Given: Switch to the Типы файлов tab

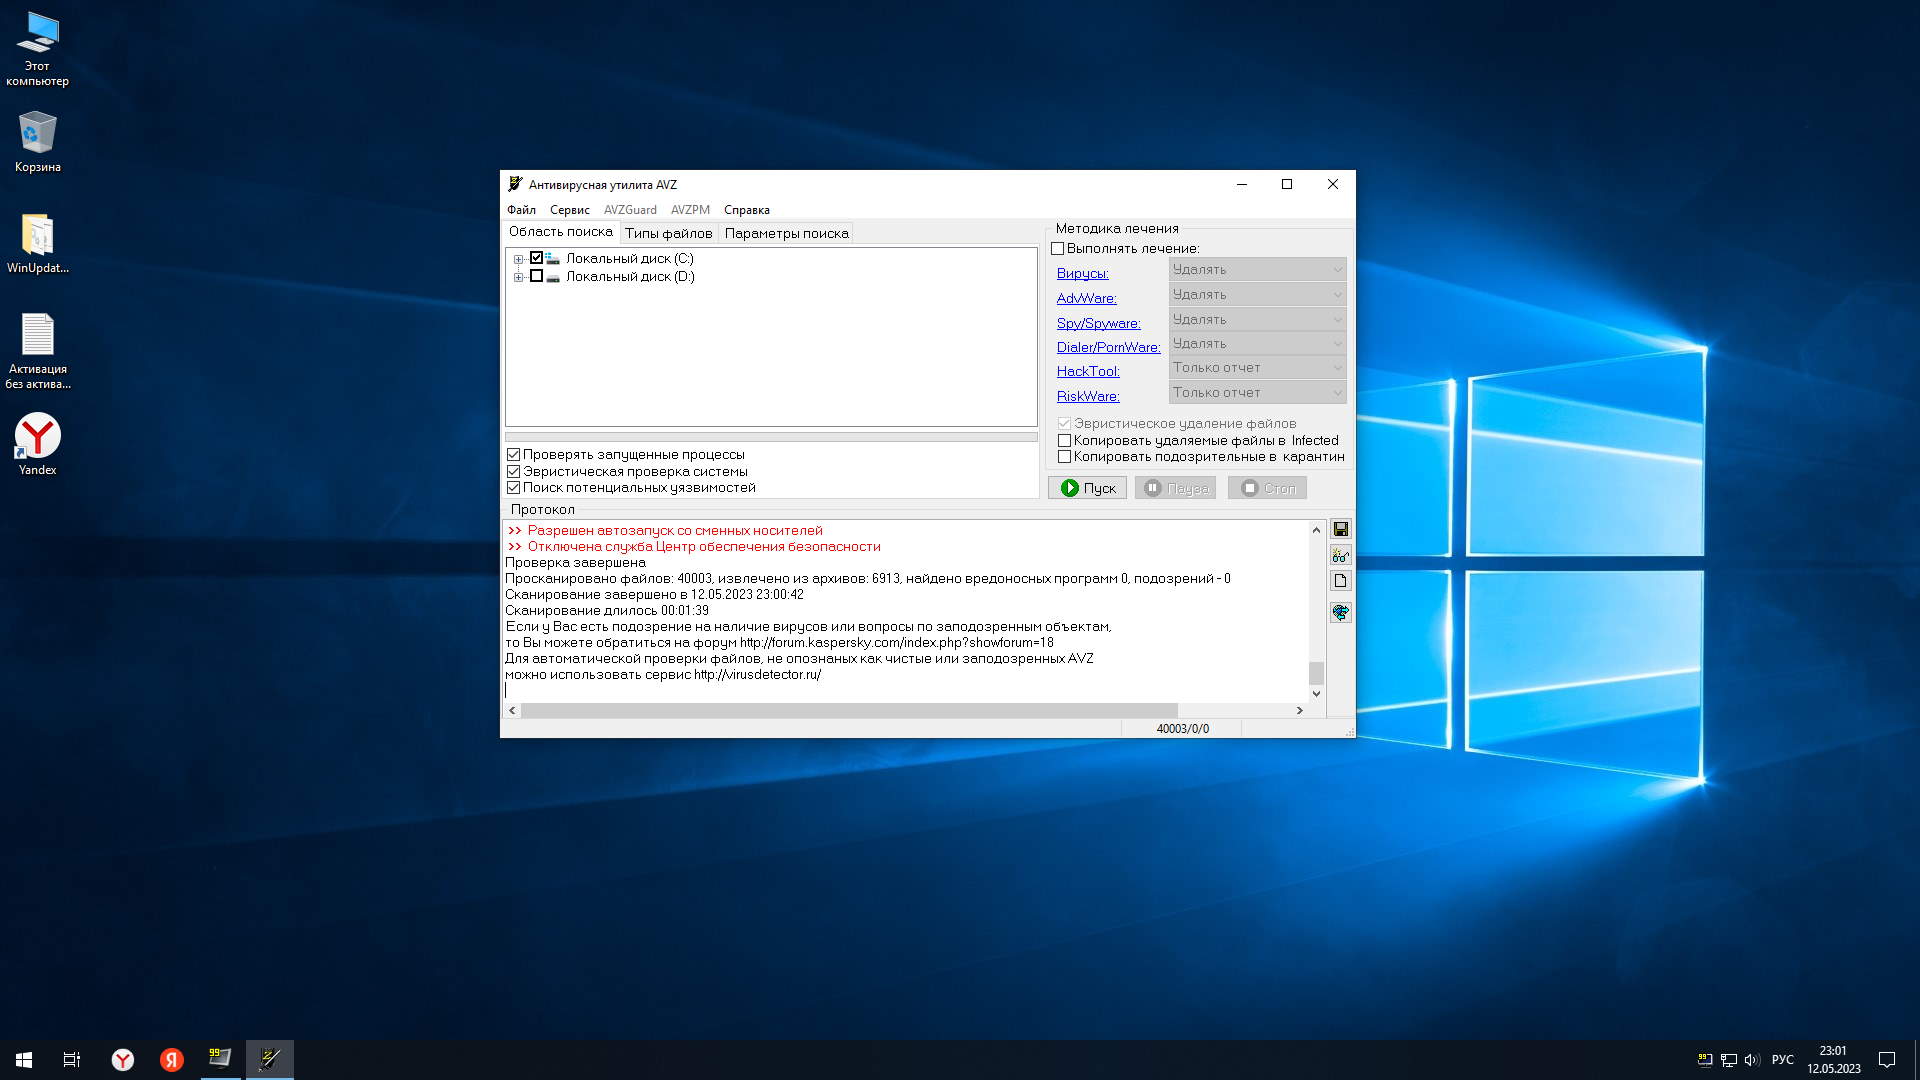Looking at the screenshot, I should 668,233.
